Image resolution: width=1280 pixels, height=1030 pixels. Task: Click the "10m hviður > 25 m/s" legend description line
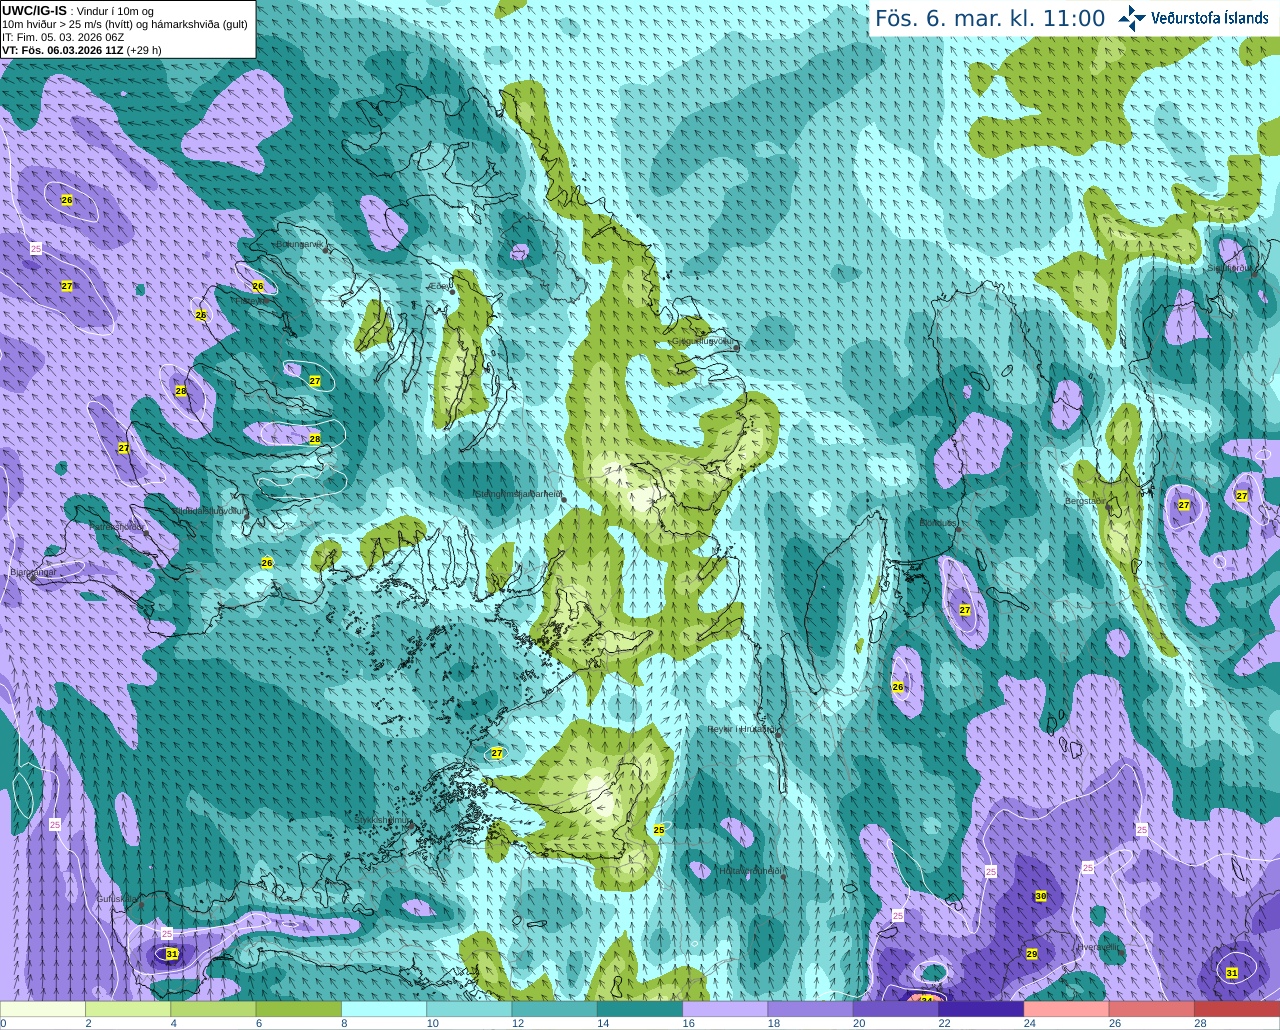pos(125,24)
